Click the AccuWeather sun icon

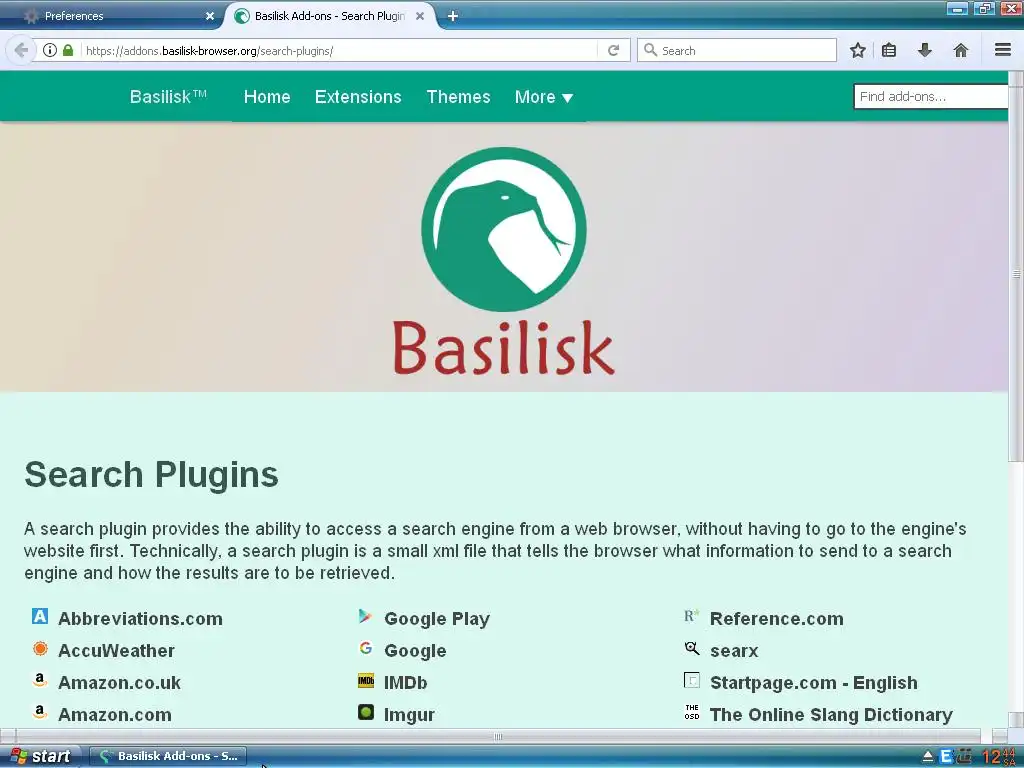[40, 648]
